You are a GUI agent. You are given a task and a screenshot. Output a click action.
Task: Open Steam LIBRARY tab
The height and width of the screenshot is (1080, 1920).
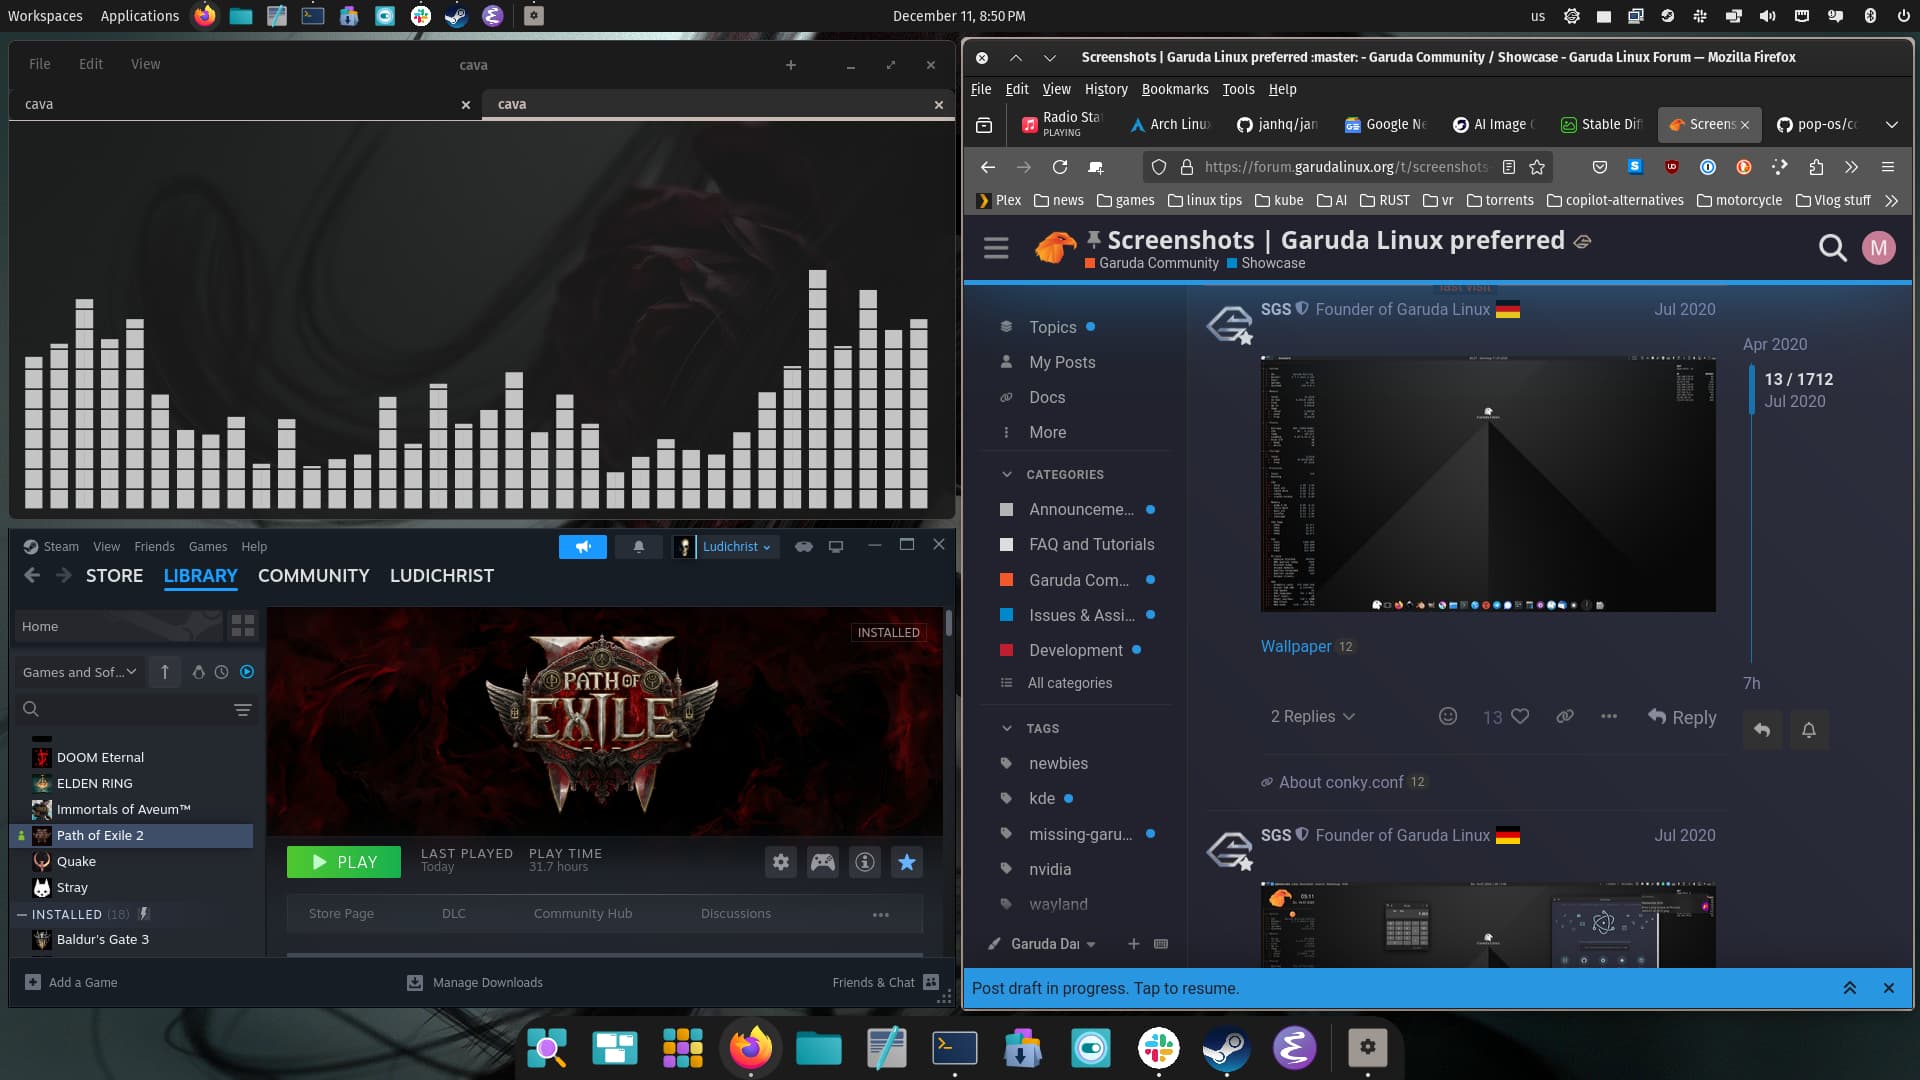200,576
